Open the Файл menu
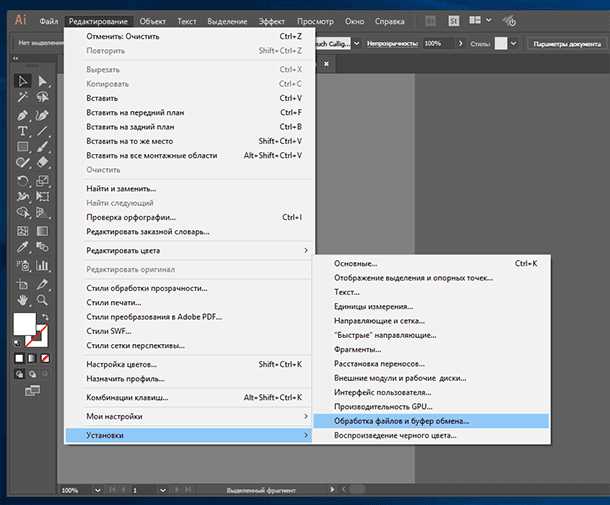 pos(49,21)
